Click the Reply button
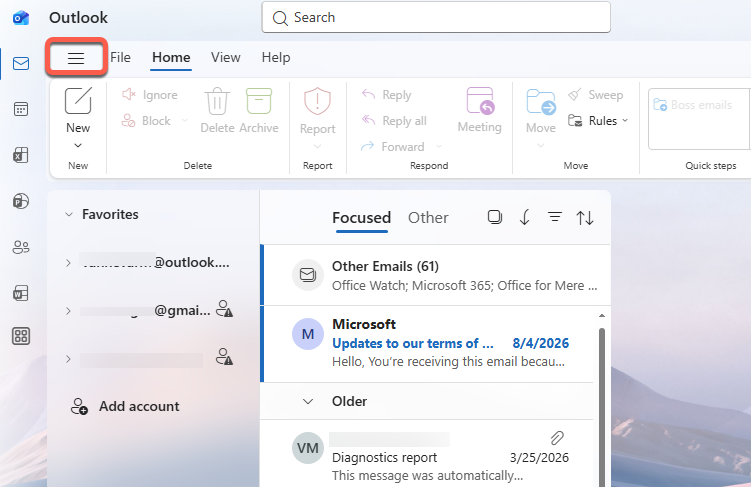 [x=387, y=95]
